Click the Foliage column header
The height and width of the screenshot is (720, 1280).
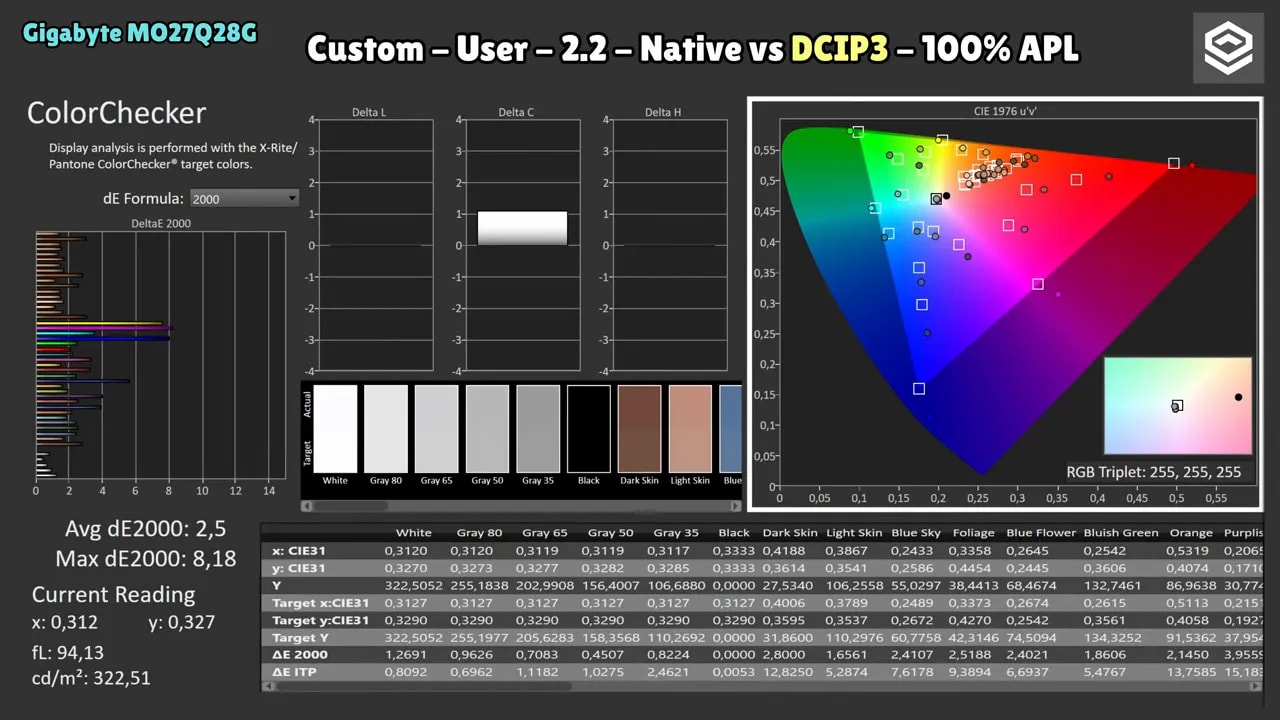tap(972, 533)
